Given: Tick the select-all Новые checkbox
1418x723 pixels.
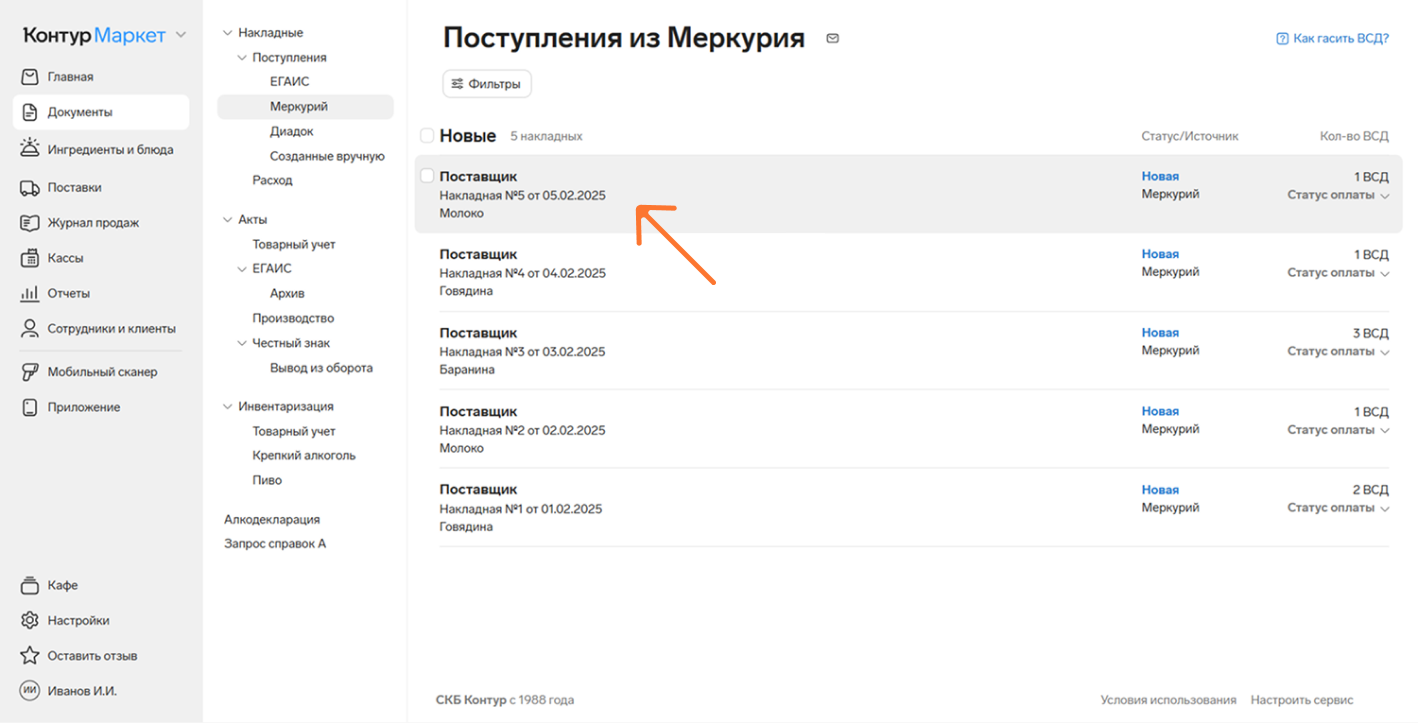Looking at the screenshot, I should click(427, 135).
